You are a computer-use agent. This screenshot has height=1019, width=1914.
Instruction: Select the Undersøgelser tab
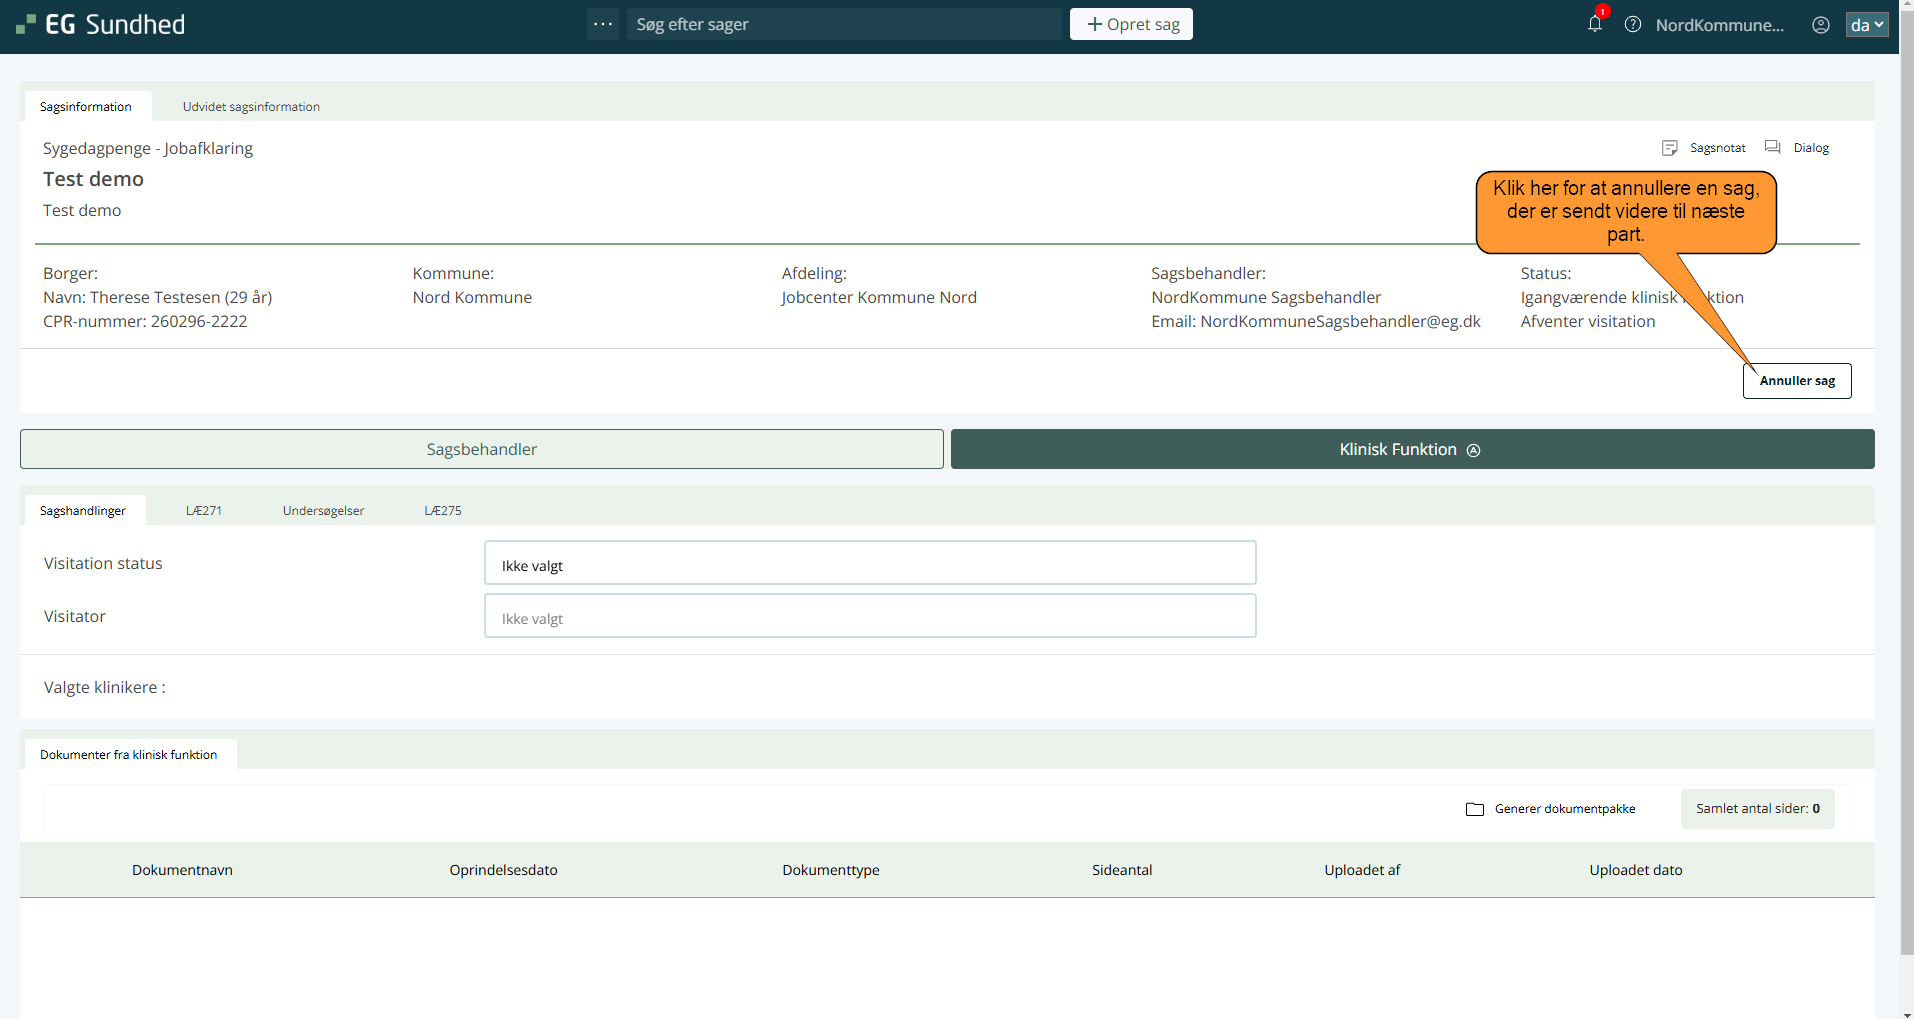click(323, 511)
